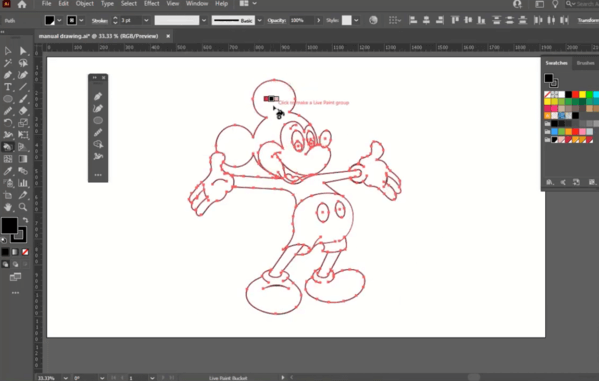Viewport: 599px width, 381px height.
Task: Select the Paintbrush tool
Action: (x=23, y=99)
